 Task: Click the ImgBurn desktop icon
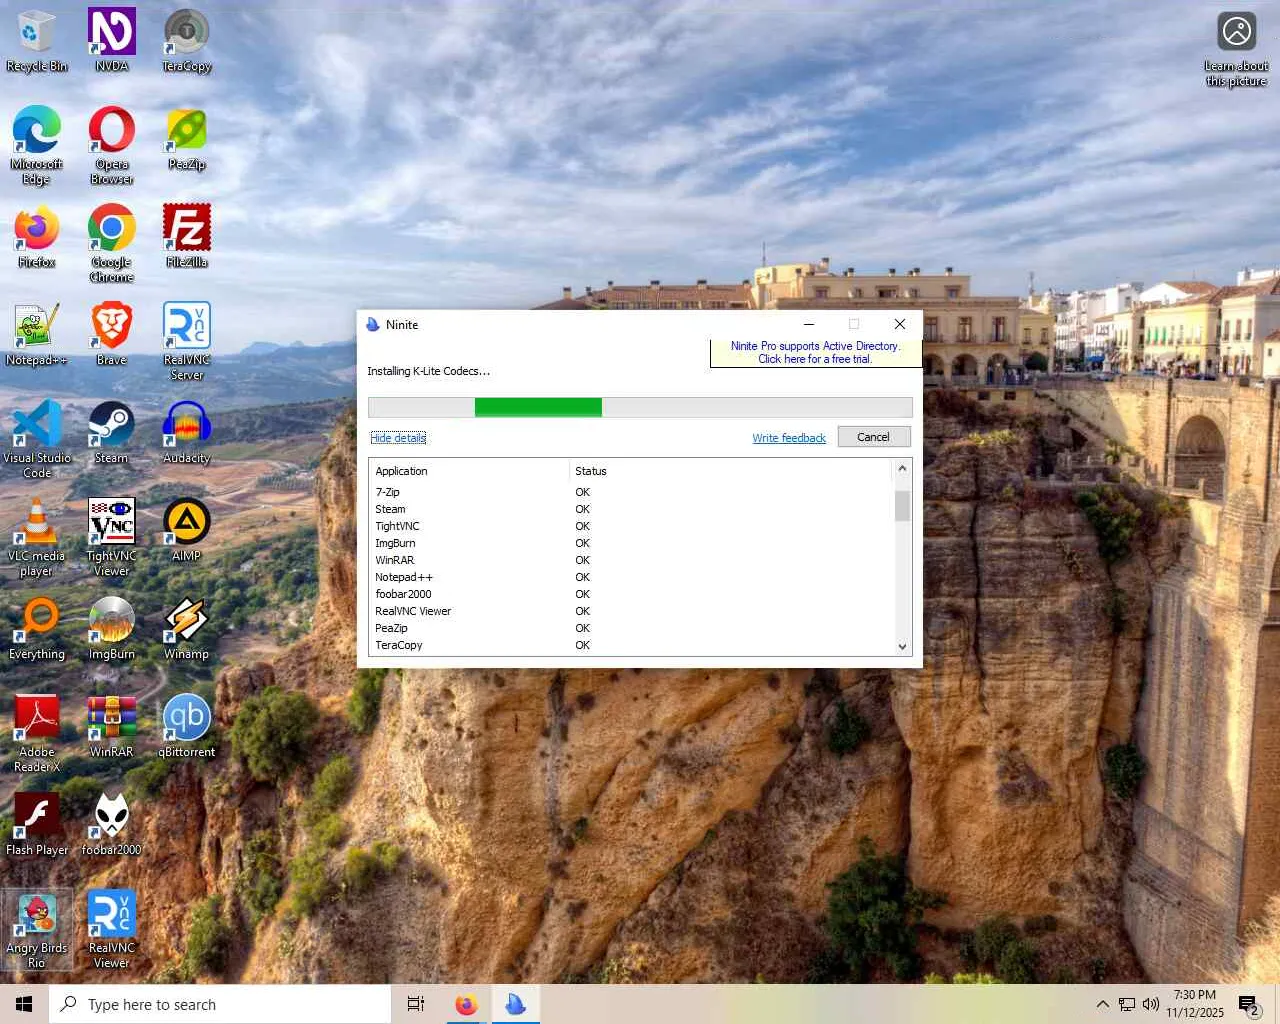pyautogui.click(x=112, y=629)
